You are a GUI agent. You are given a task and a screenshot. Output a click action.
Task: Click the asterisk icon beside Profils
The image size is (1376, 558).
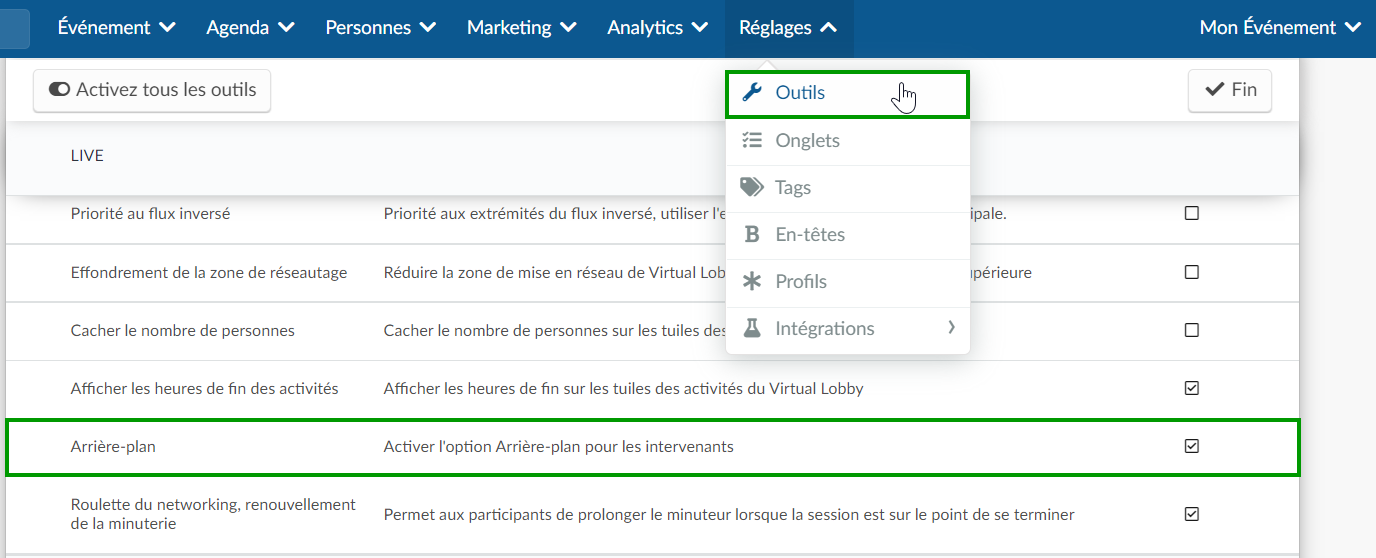coord(752,282)
